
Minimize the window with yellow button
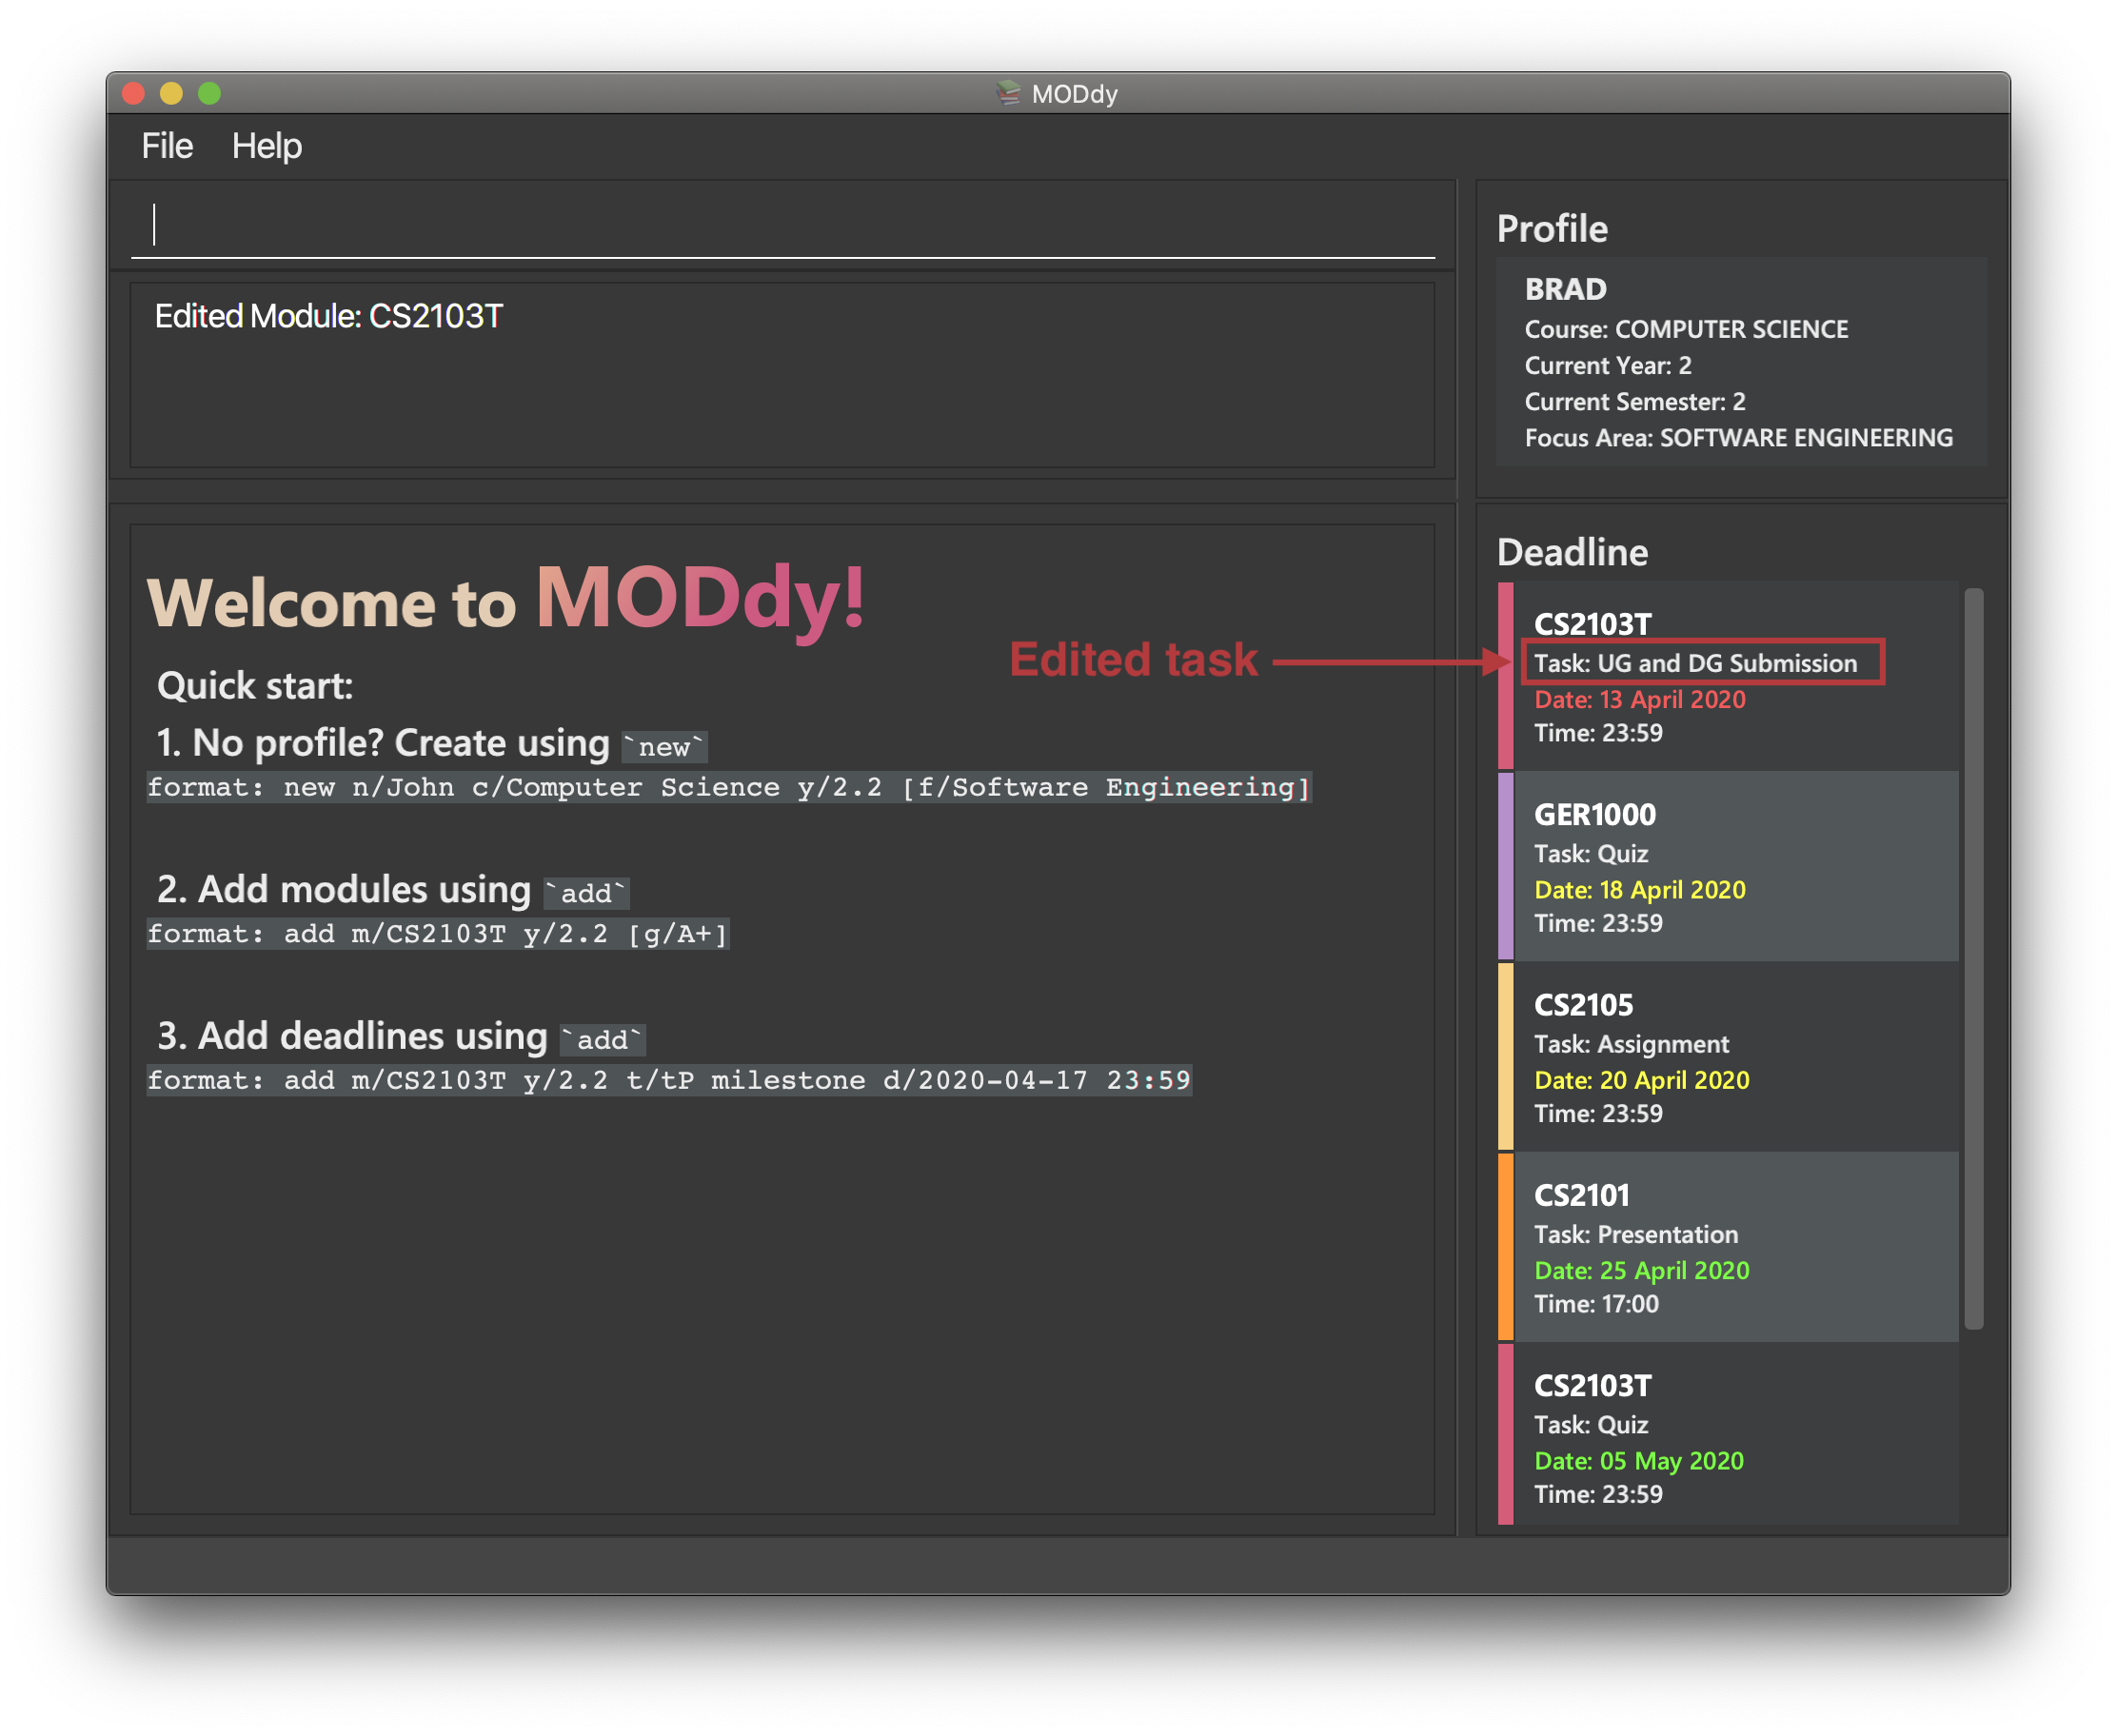[171, 93]
